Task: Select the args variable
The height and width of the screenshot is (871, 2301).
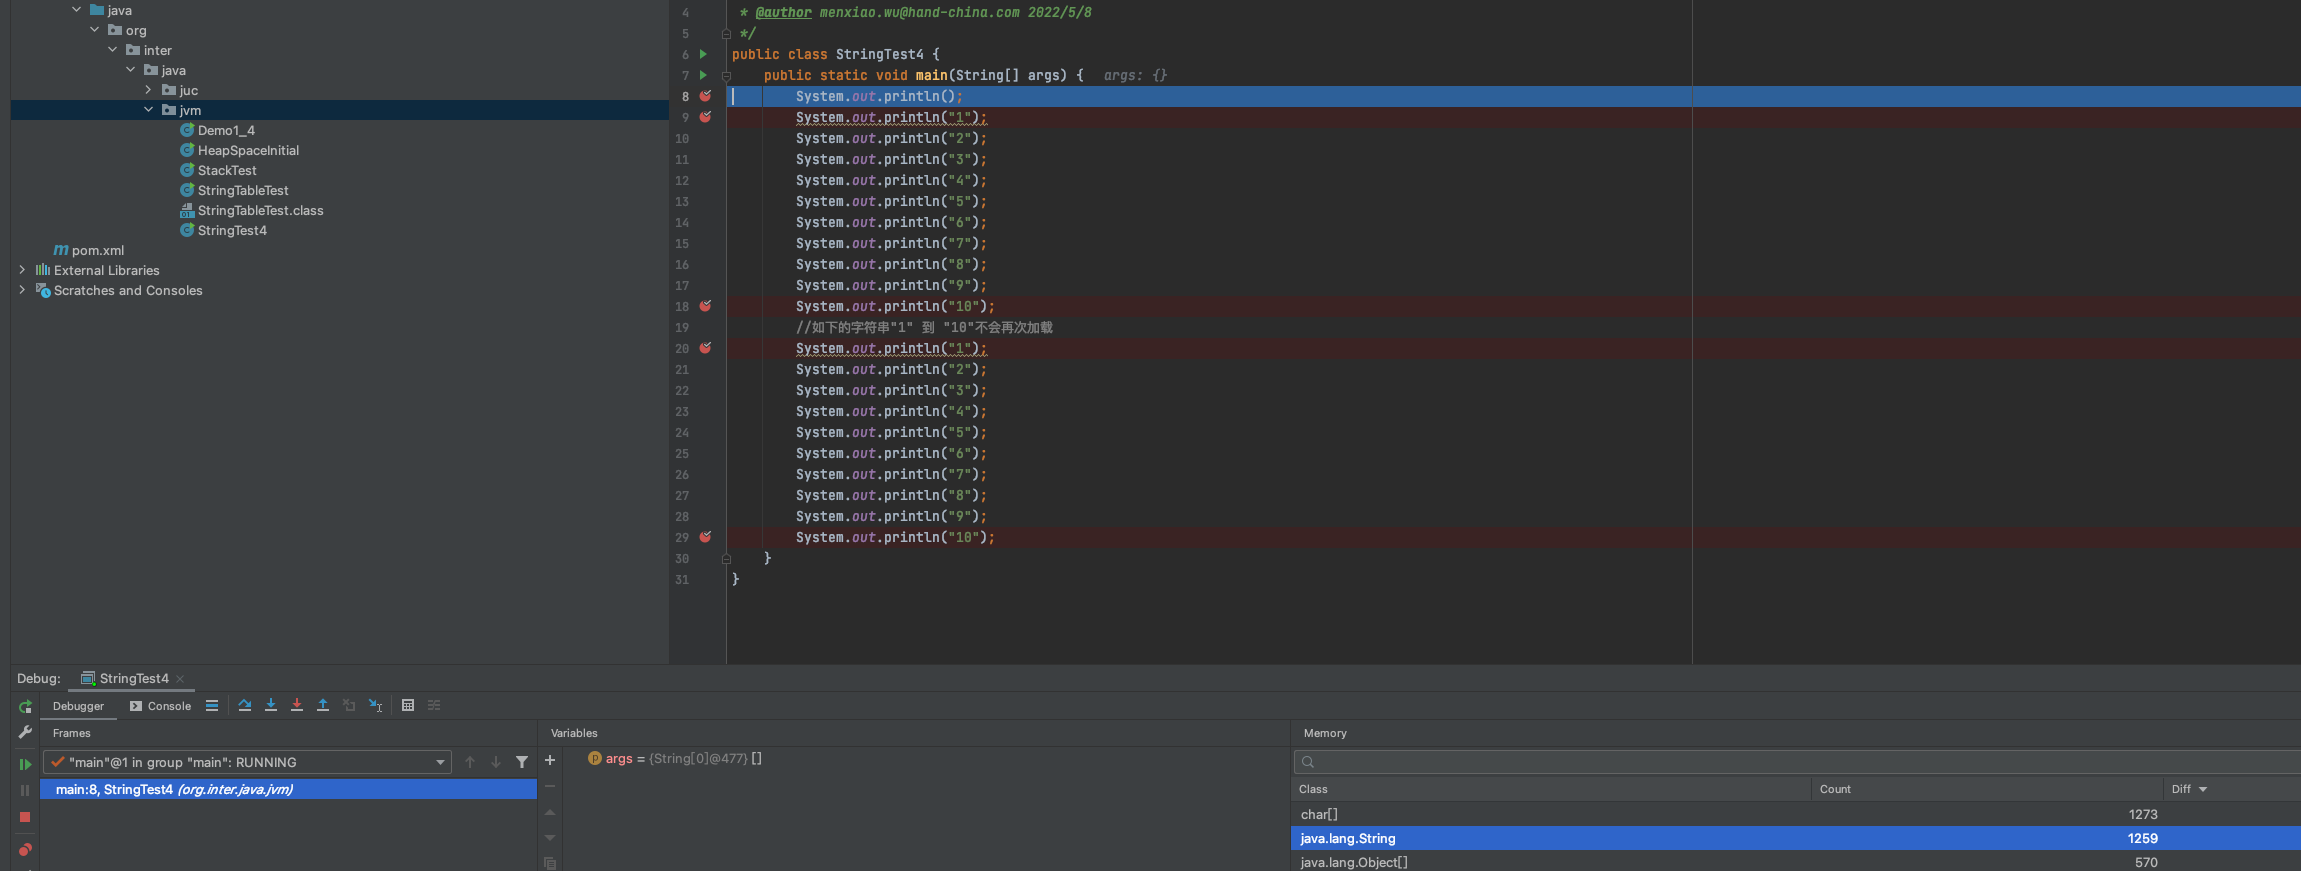Action: 675,758
